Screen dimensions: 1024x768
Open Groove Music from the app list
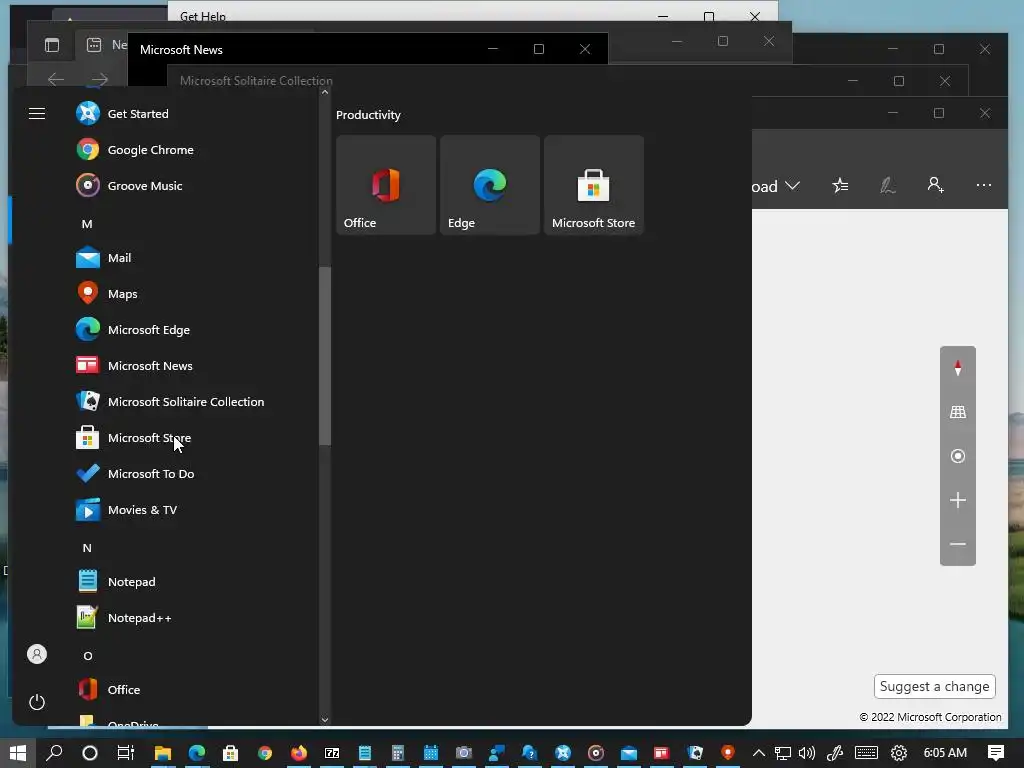coord(129,185)
